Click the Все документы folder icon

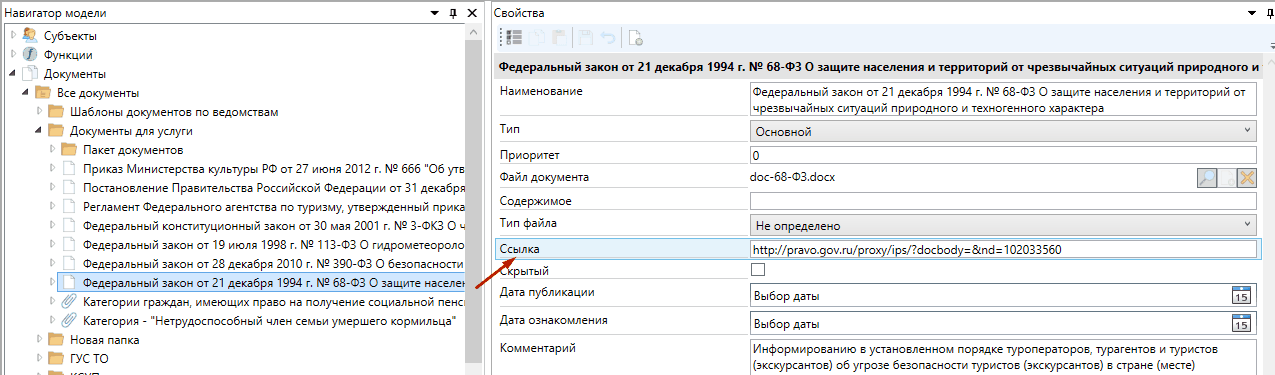coord(42,93)
